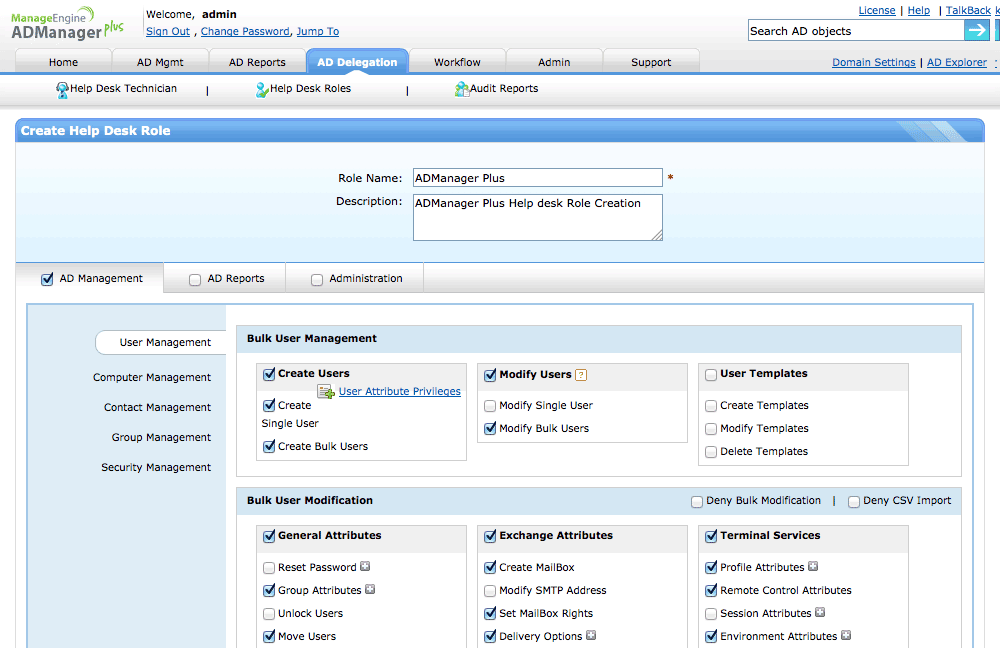Screen dimensions: 1000x648
Task: Check the Delete Templates checkbox
Action: (x=711, y=452)
